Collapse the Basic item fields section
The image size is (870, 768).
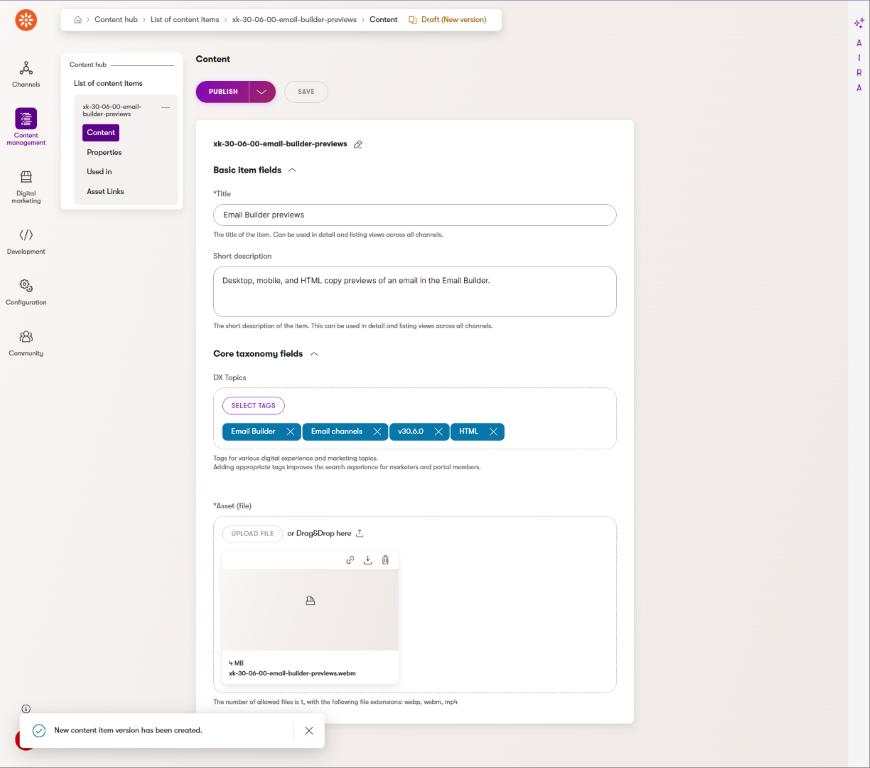pos(292,170)
